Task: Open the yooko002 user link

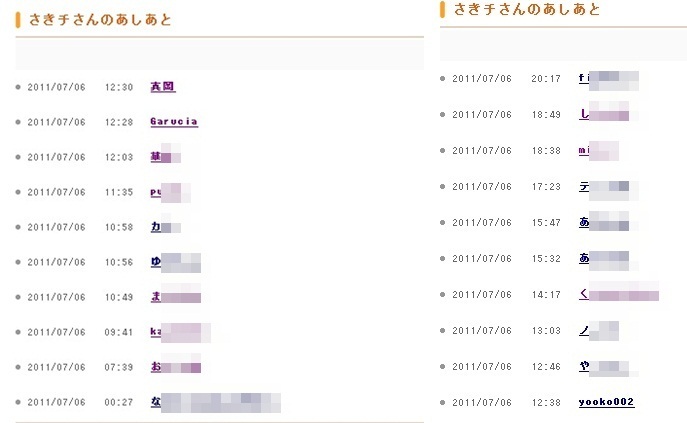Action: pyautogui.click(x=606, y=402)
